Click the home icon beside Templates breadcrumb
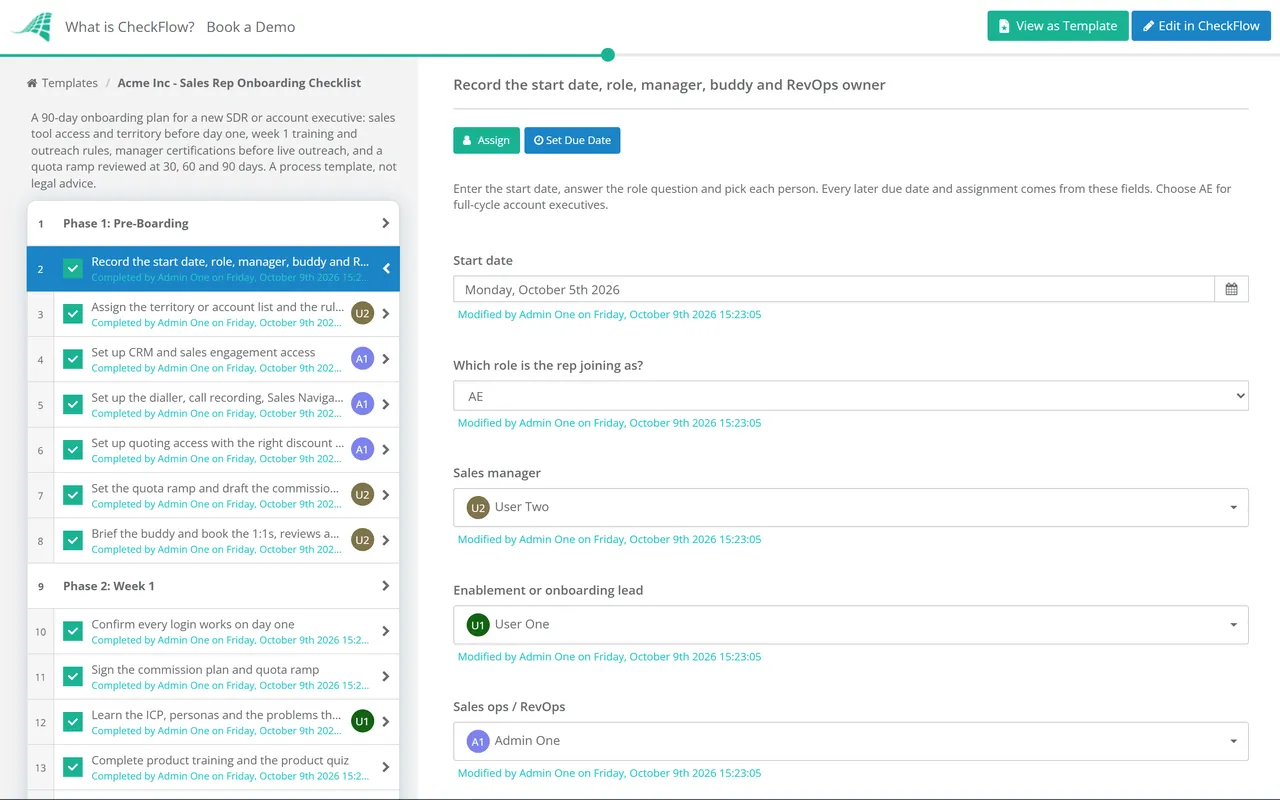Screen dimensions: 1280x800 tap(32, 83)
